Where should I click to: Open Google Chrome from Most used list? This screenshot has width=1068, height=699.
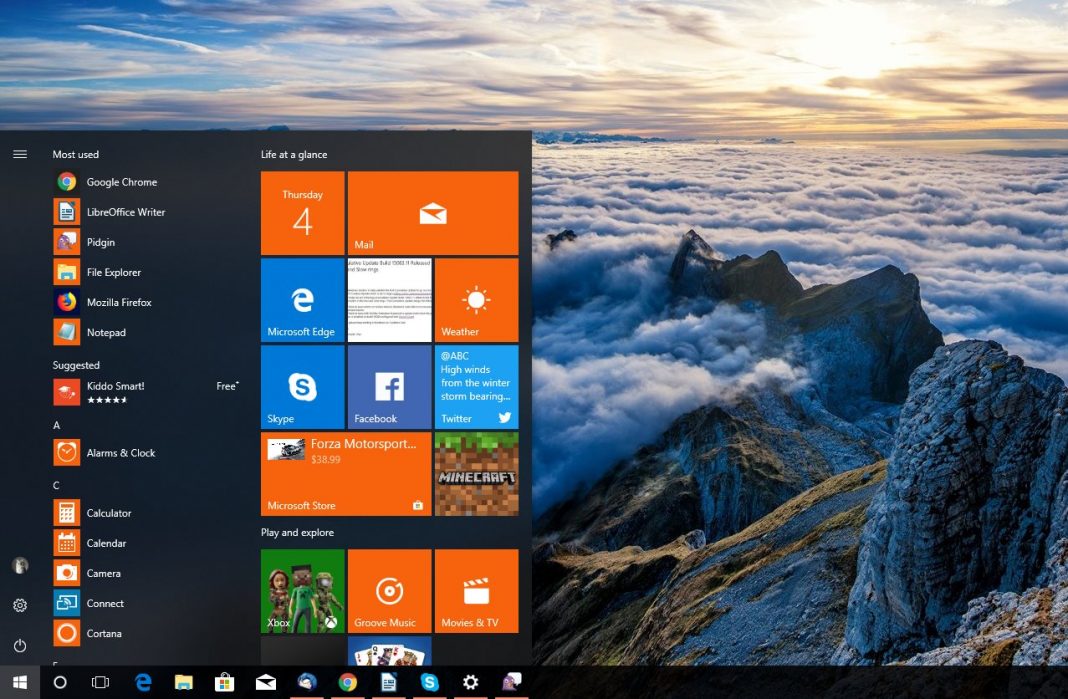(145, 182)
